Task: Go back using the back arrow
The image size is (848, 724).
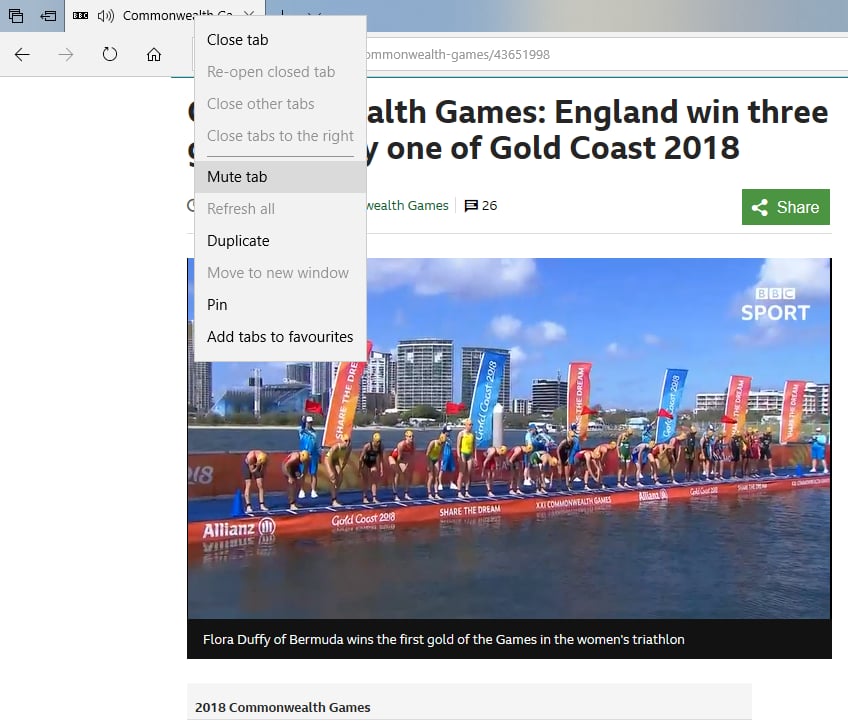Action: tap(22, 54)
